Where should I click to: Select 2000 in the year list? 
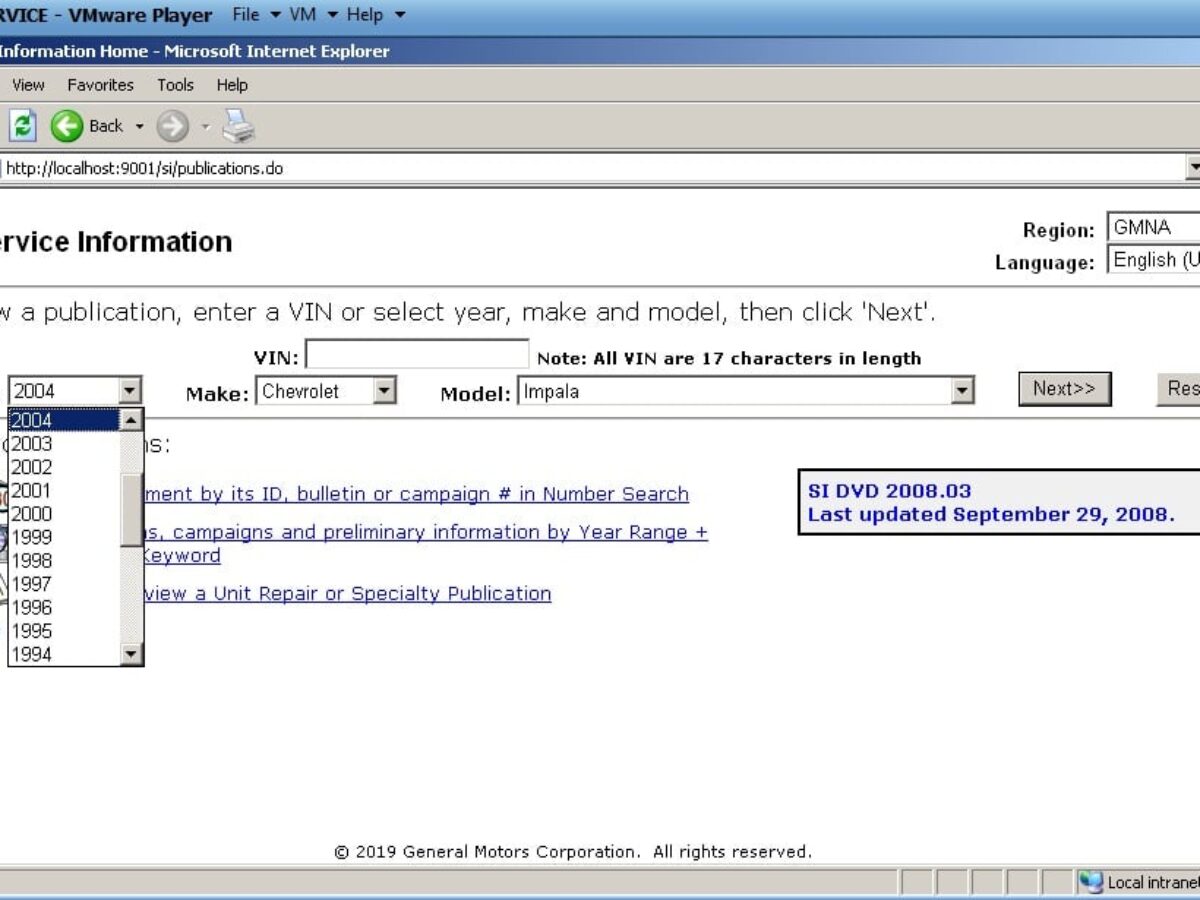pos(64,514)
